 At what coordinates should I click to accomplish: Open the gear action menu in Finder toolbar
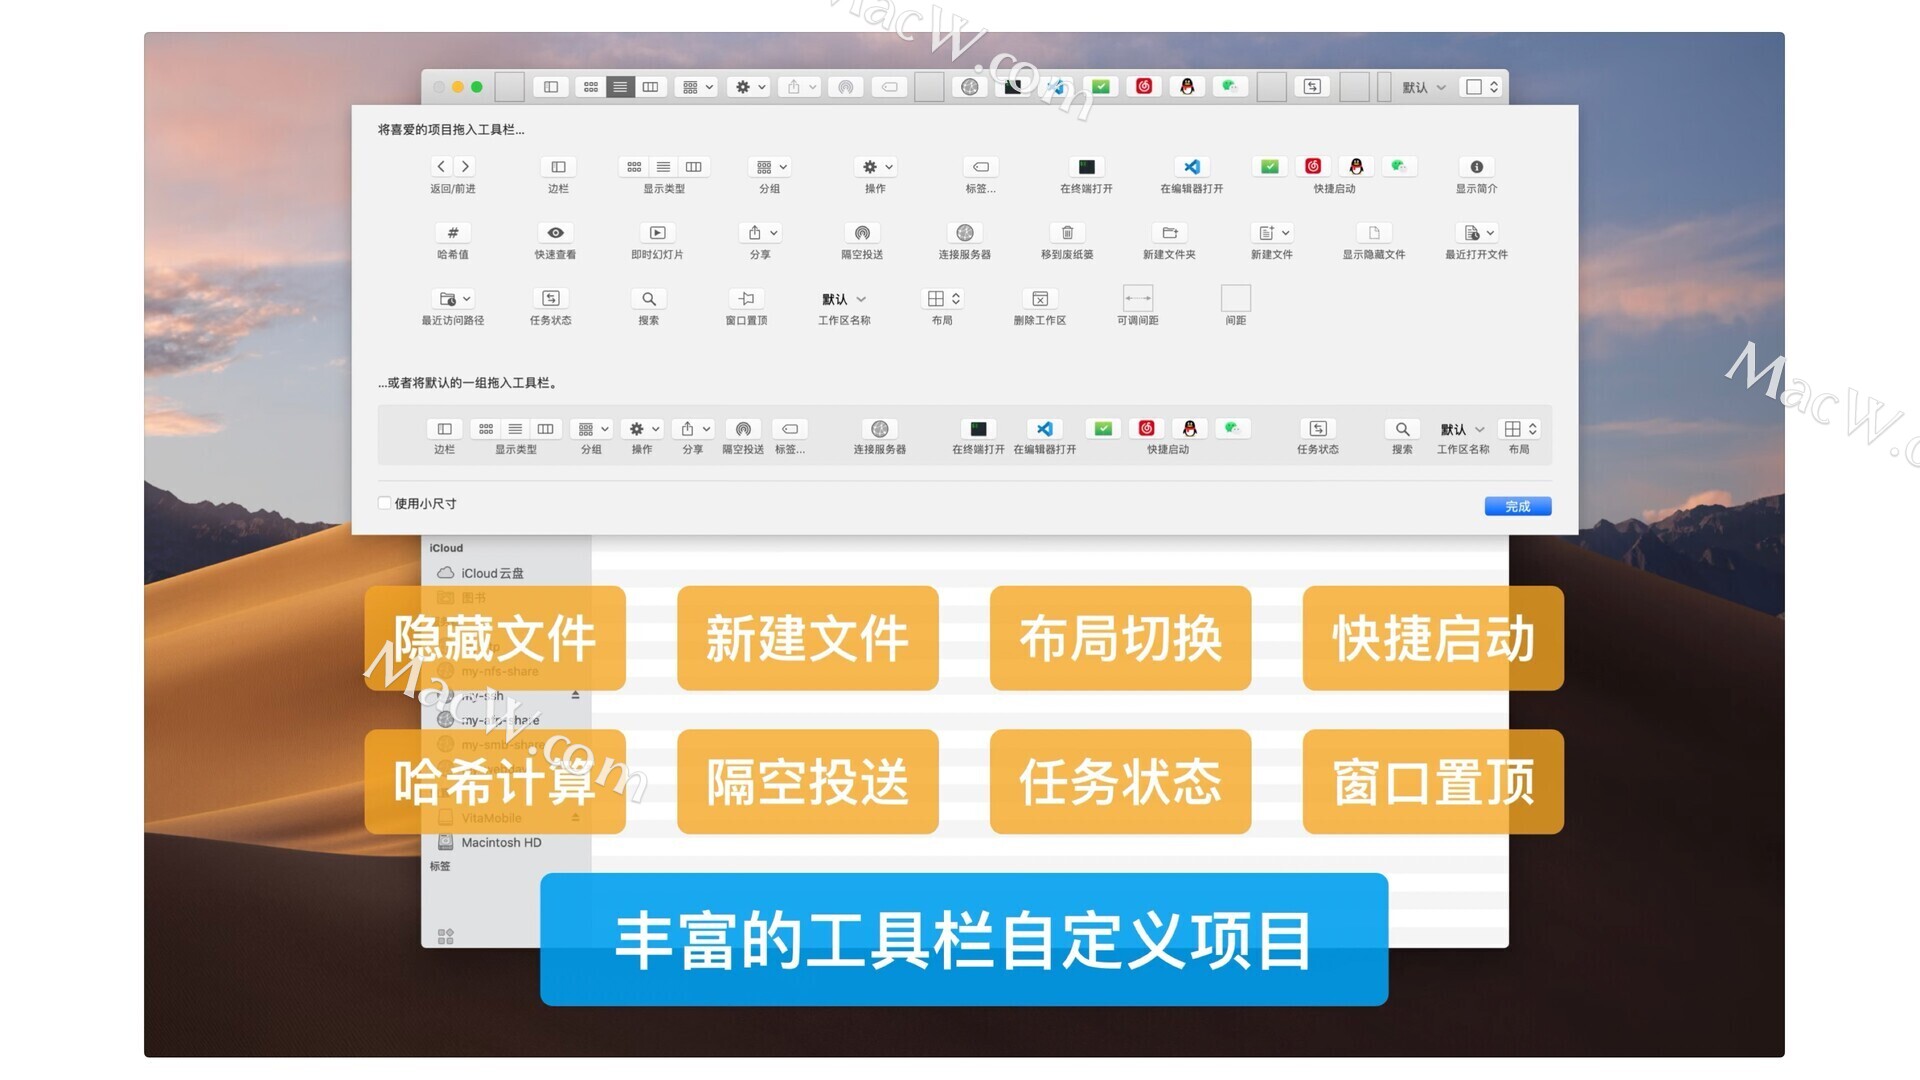749,87
